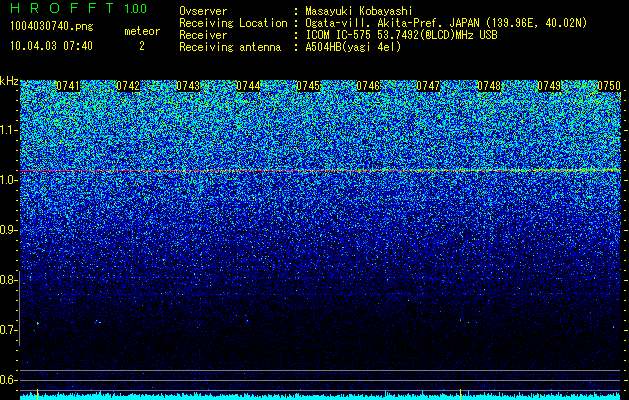Click the HROFFT 1.0.0 title text
The image size is (629, 400).
79,8
